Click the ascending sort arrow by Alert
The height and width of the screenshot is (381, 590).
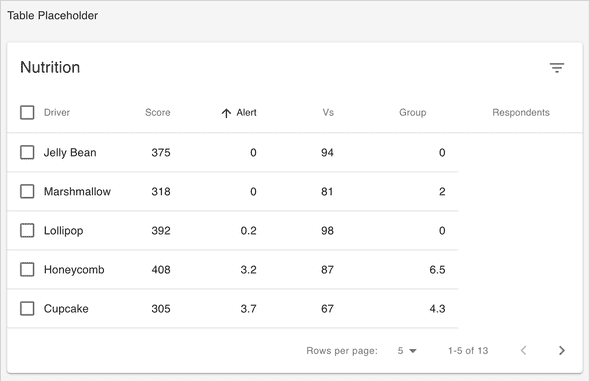point(226,113)
